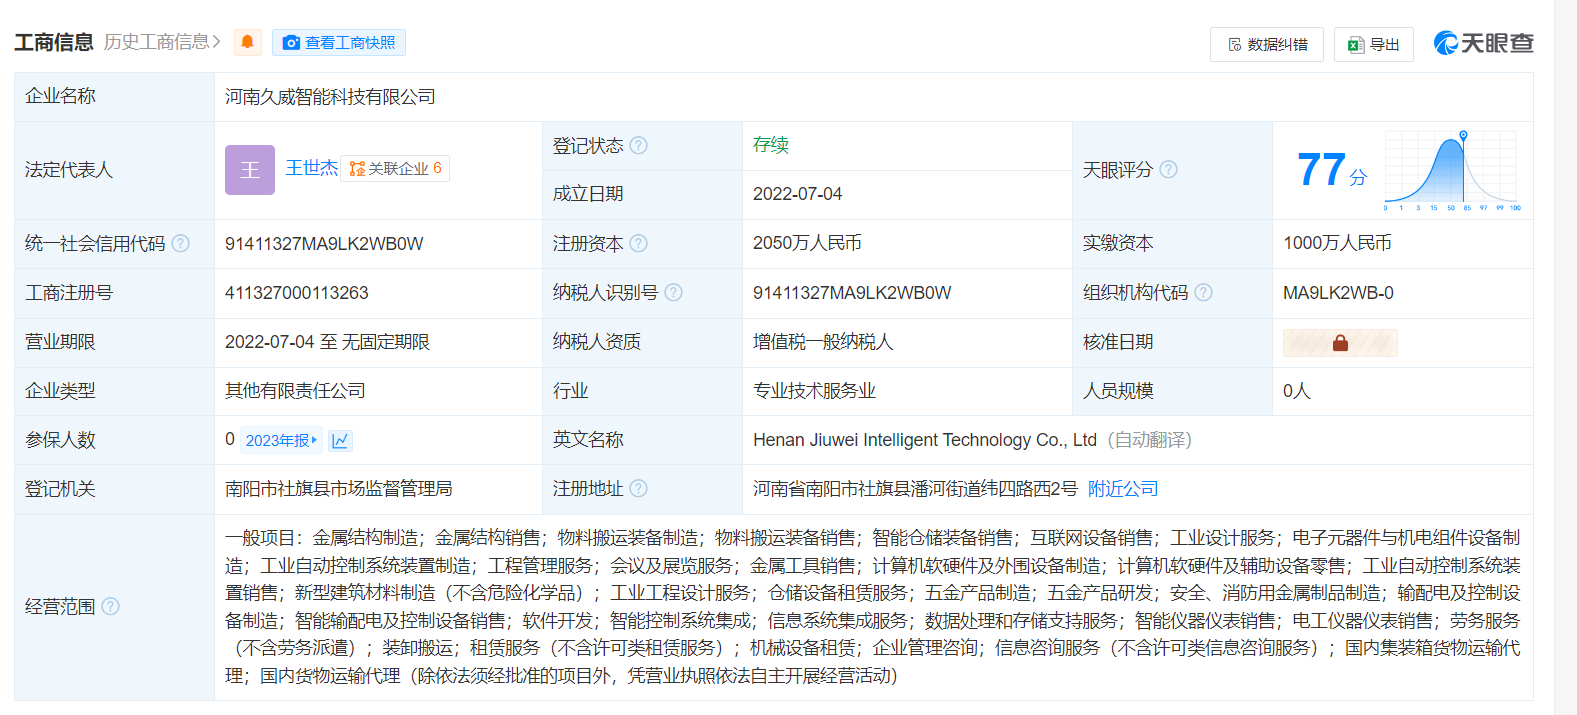Click help icon next to 登记状态
Viewport: 1577px width, 715px height.
[639, 146]
